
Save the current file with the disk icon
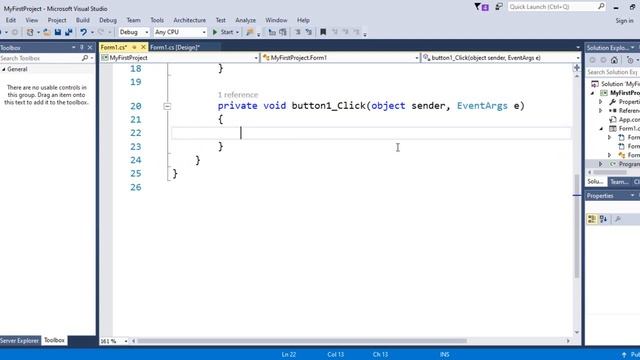point(58,32)
